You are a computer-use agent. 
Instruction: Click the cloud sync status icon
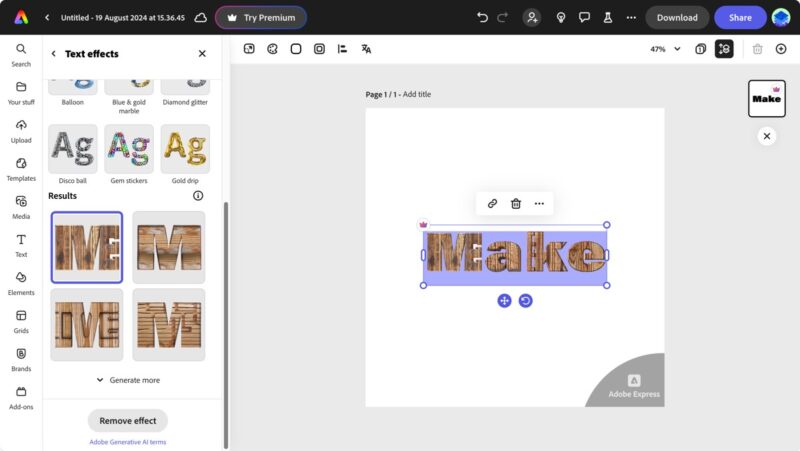(201, 17)
